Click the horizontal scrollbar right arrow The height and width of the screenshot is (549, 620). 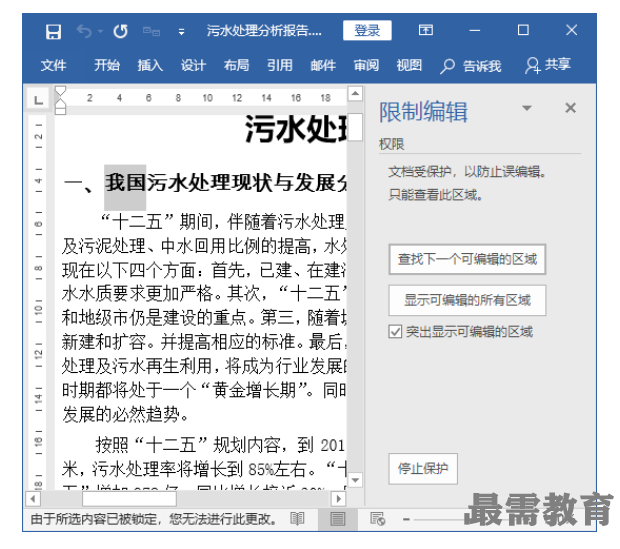pyautogui.click(x=338, y=499)
